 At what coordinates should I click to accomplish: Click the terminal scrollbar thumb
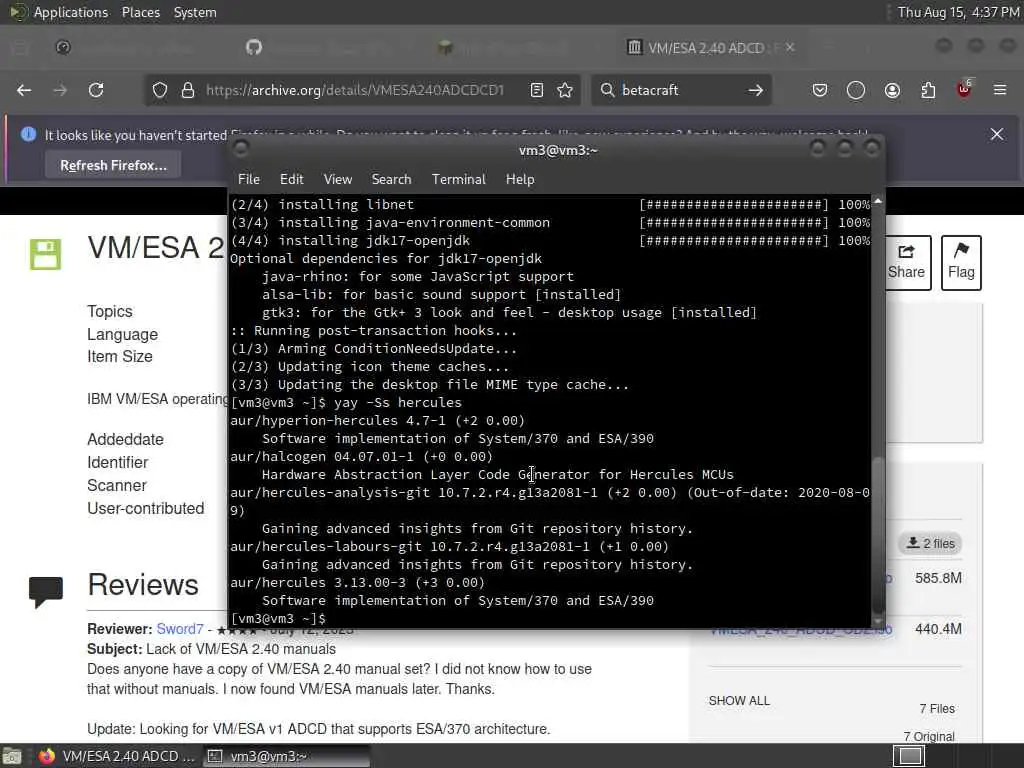pyautogui.click(x=878, y=534)
